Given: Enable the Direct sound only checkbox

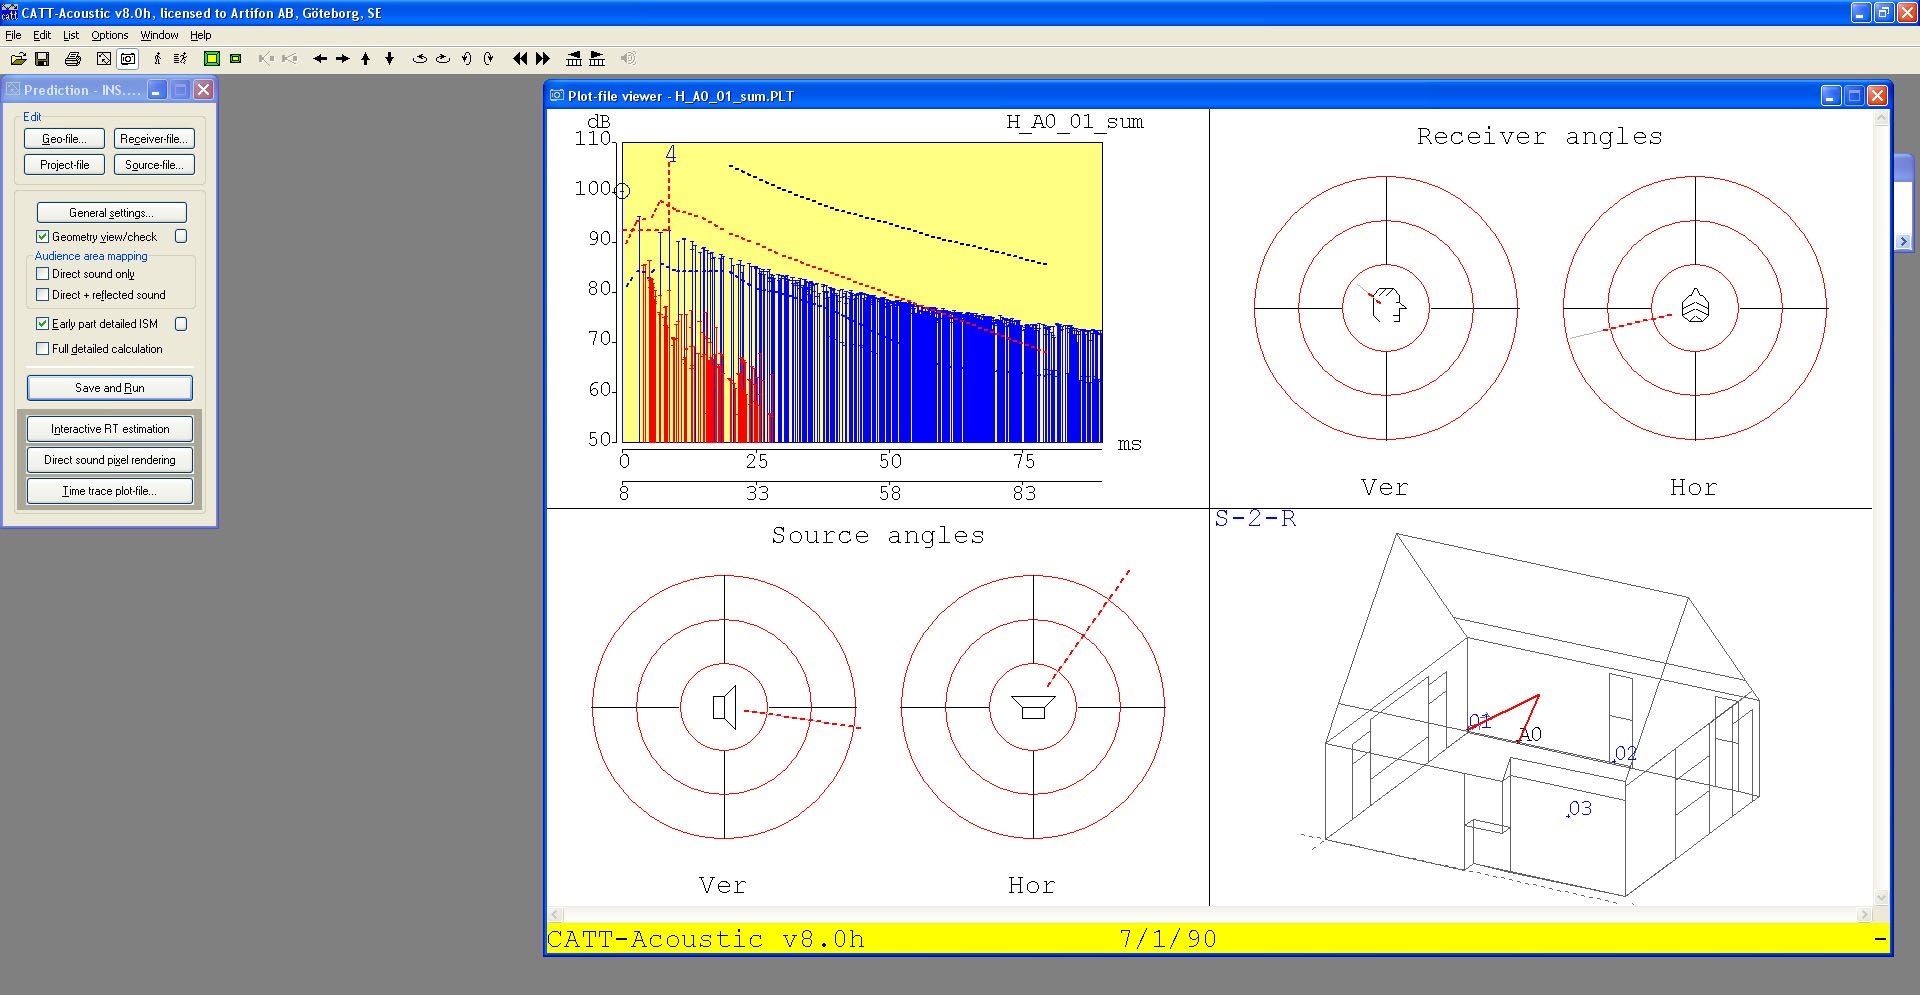Looking at the screenshot, I should (42, 274).
